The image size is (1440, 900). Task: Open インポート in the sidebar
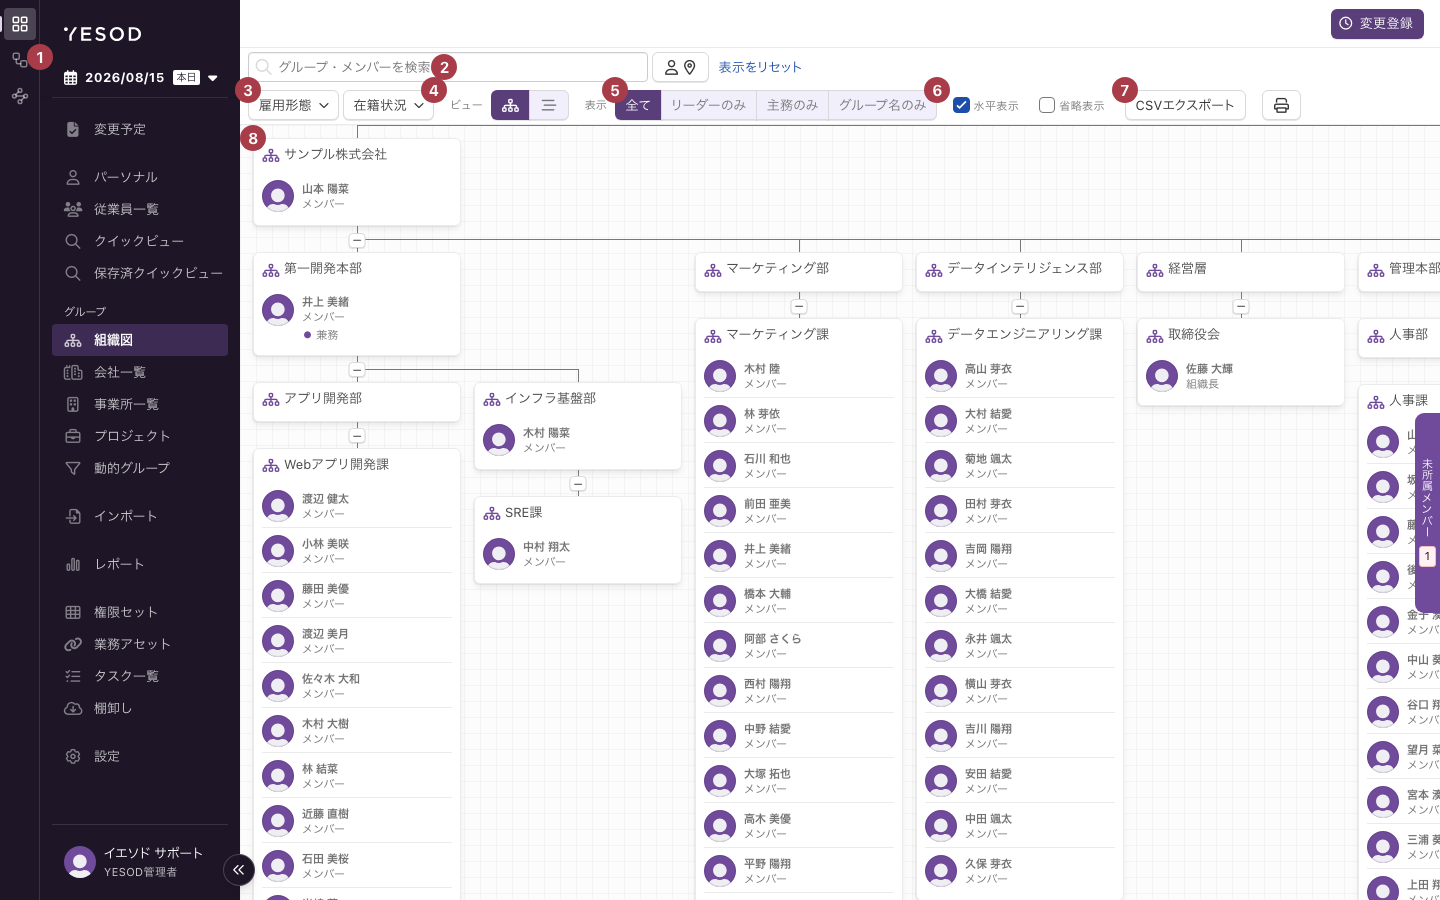point(140,516)
